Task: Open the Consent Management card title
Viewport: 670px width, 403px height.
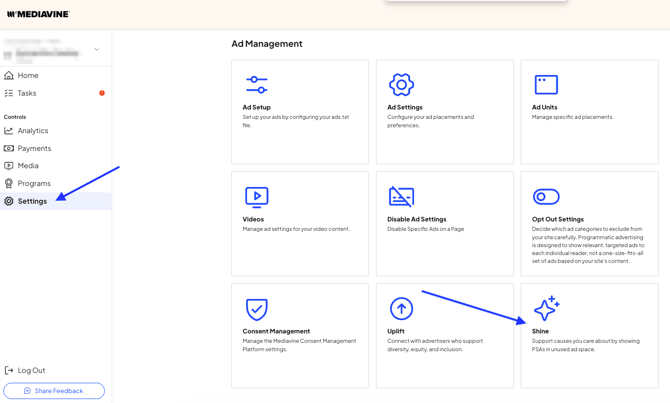Action: pos(276,331)
